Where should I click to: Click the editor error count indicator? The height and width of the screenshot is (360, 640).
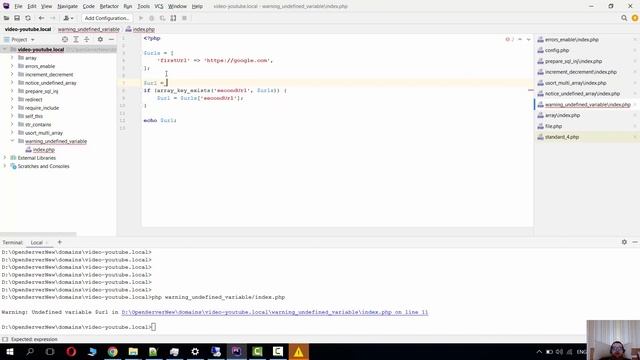pyautogui.click(x=509, y=40)
